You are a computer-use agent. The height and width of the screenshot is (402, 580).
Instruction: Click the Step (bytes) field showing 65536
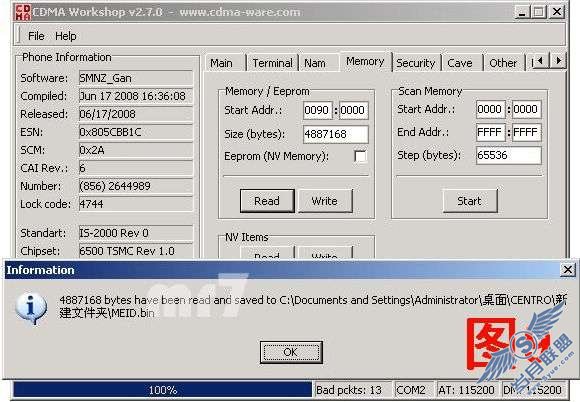(509, 155)
